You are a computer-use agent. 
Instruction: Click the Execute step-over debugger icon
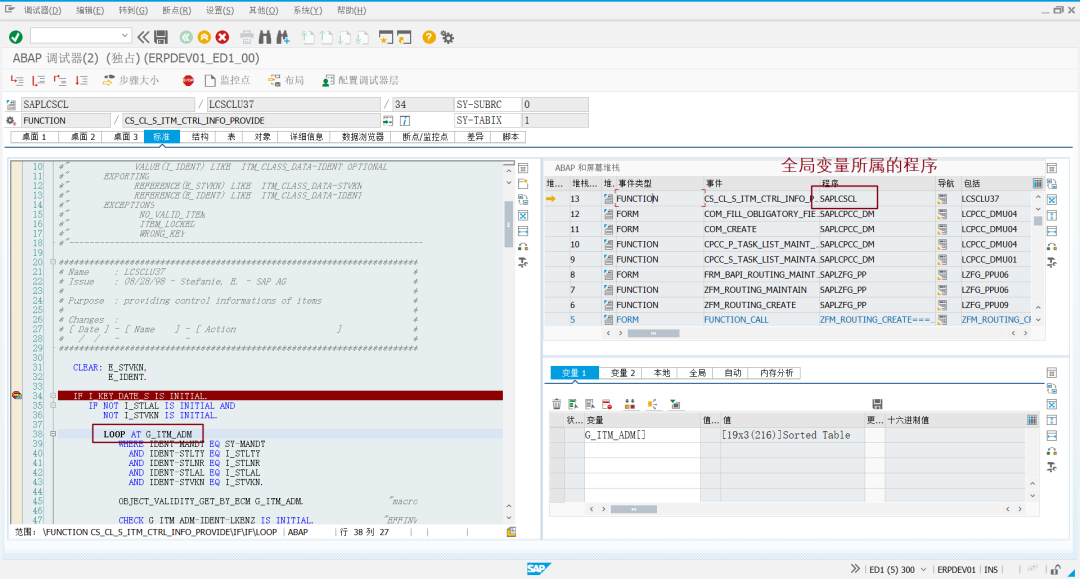(39, 81)
